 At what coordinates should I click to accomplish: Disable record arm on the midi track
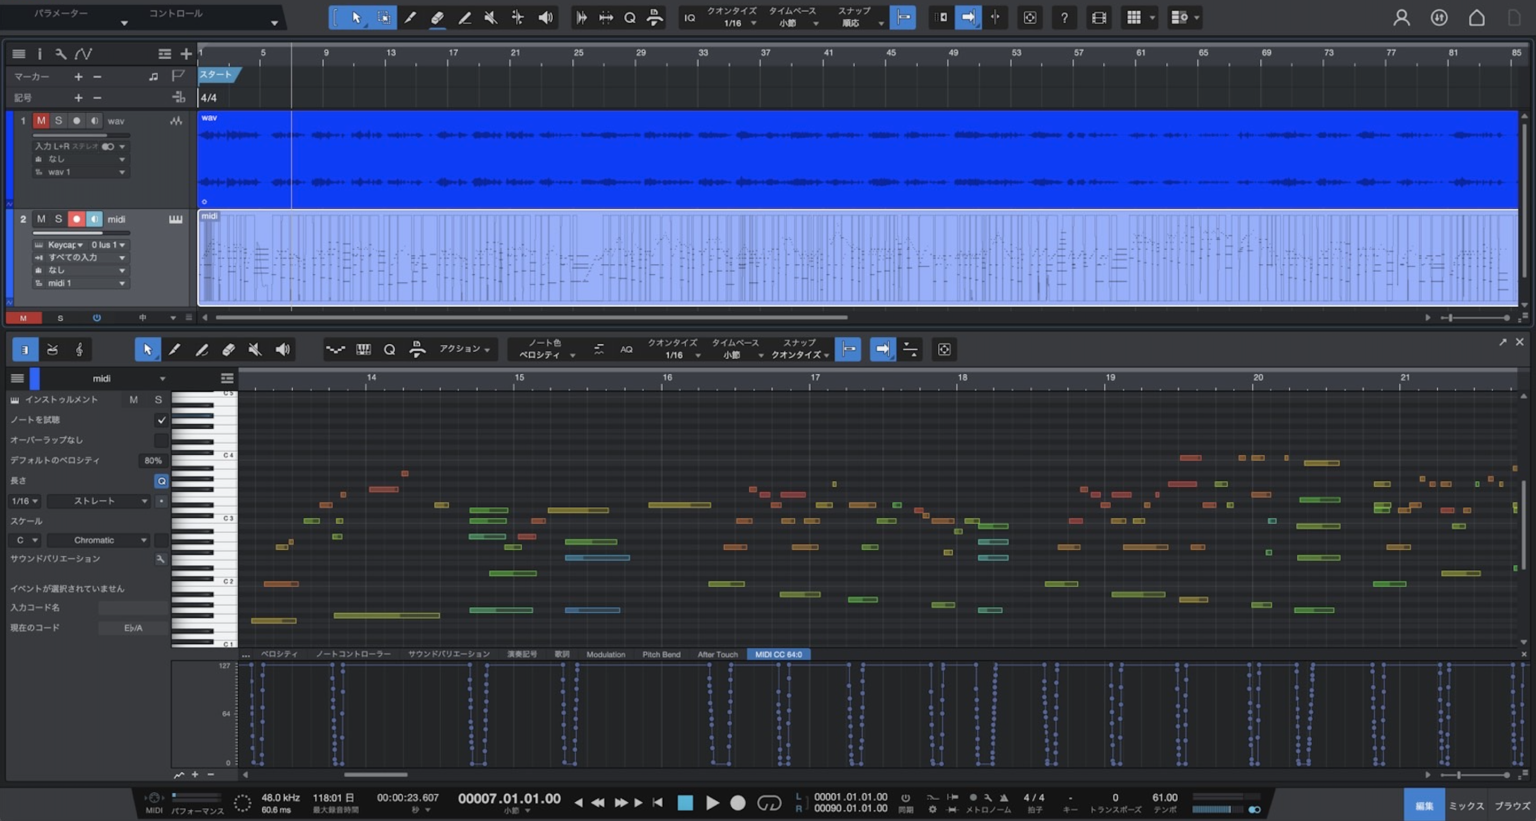pos(76,219)
